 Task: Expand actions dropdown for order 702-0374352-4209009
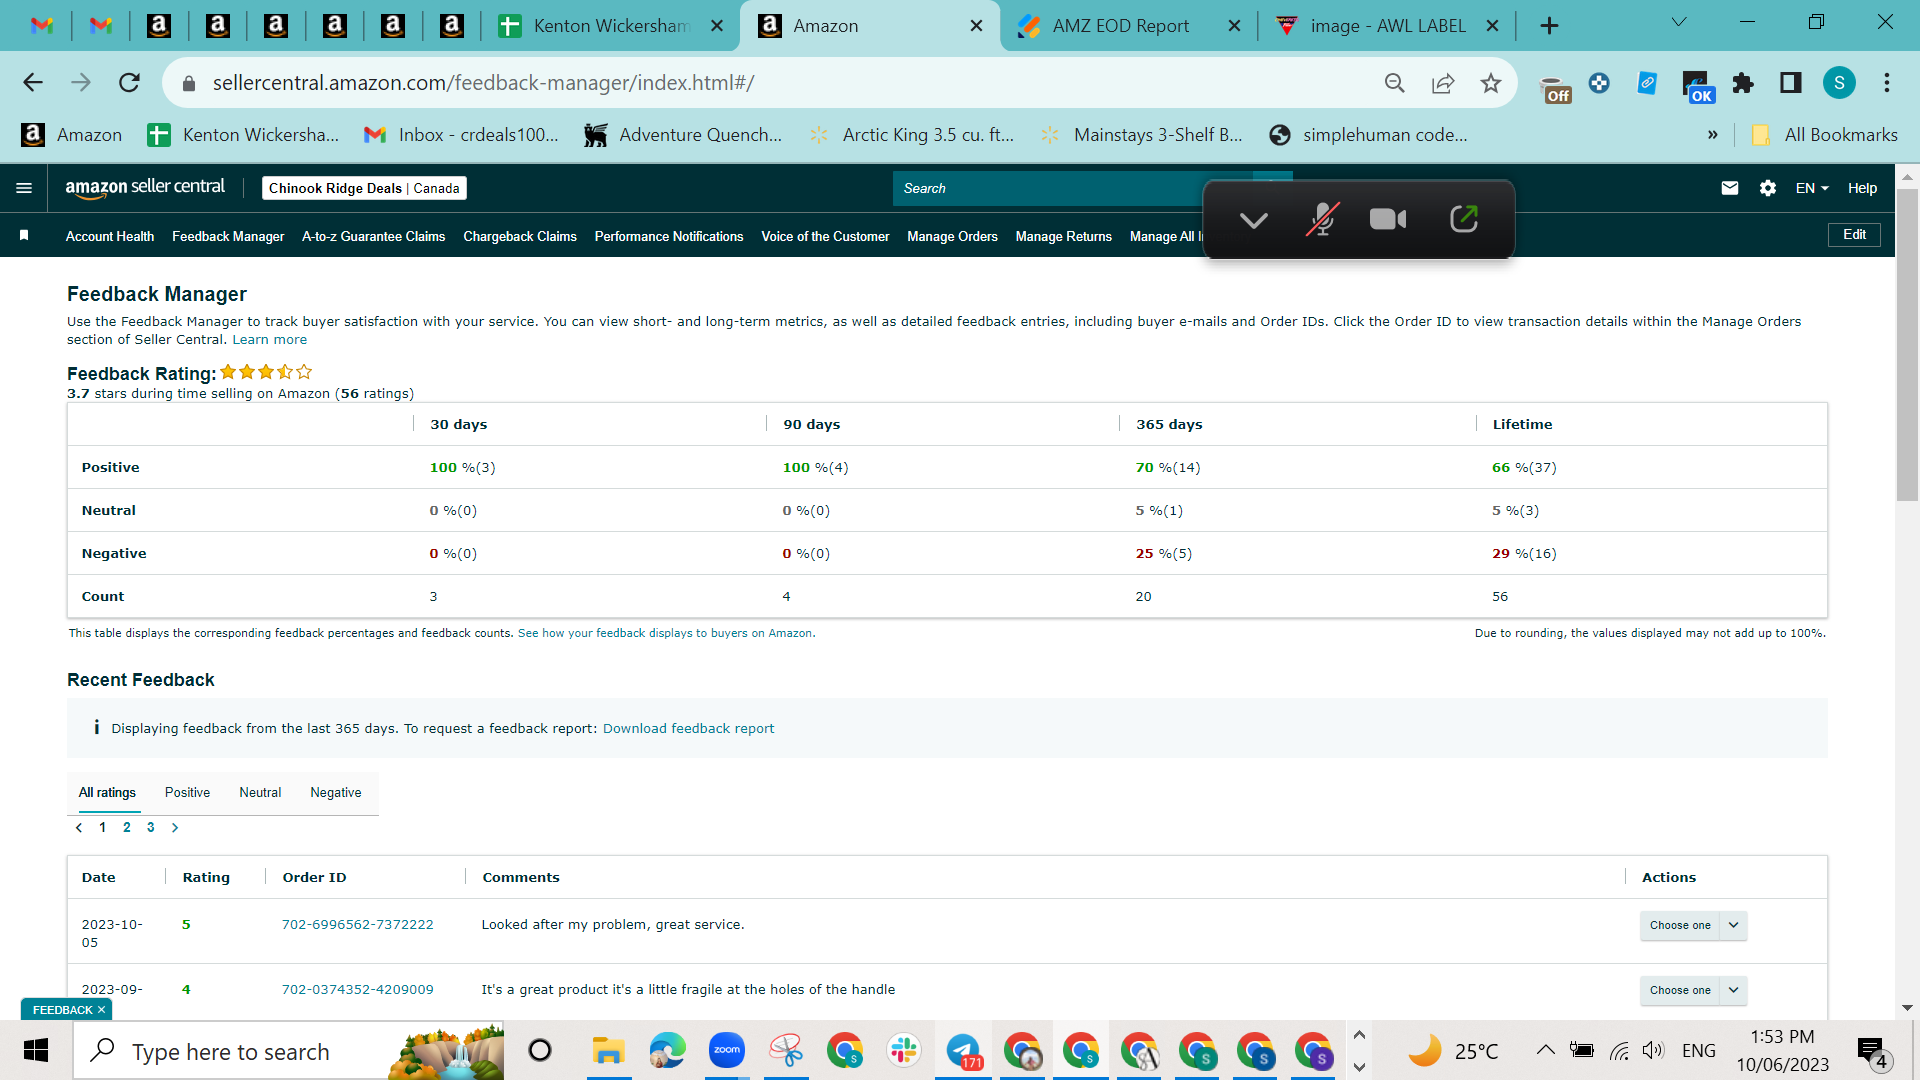coord(1734,990)
